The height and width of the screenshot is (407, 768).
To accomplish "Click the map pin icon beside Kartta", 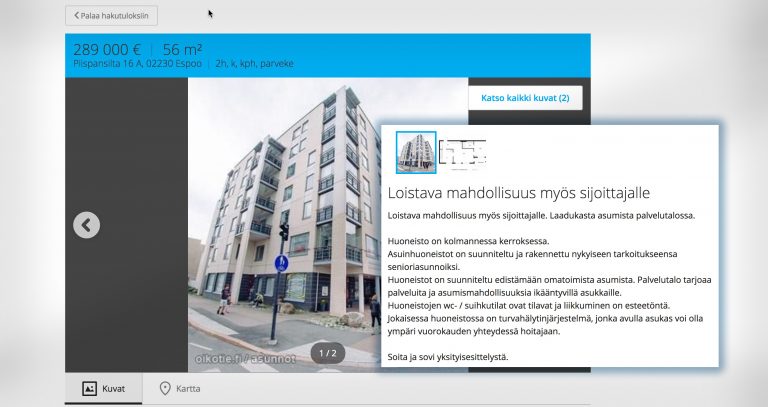I will coord(165,389).
